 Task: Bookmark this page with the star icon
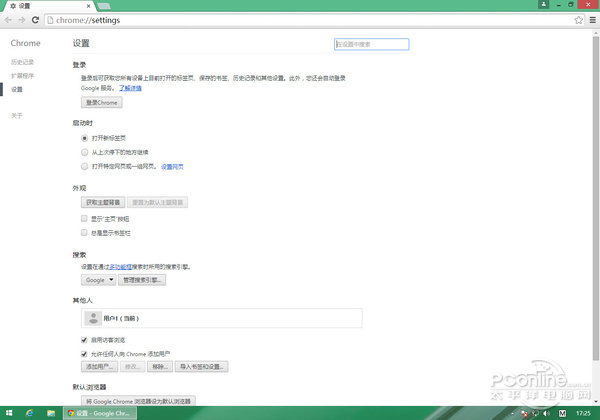coord(579,20)
